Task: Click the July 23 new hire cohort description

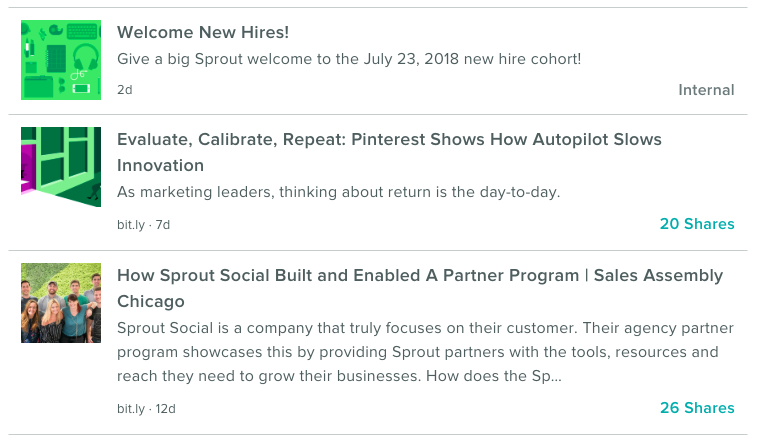Action: tap(348, 59)
